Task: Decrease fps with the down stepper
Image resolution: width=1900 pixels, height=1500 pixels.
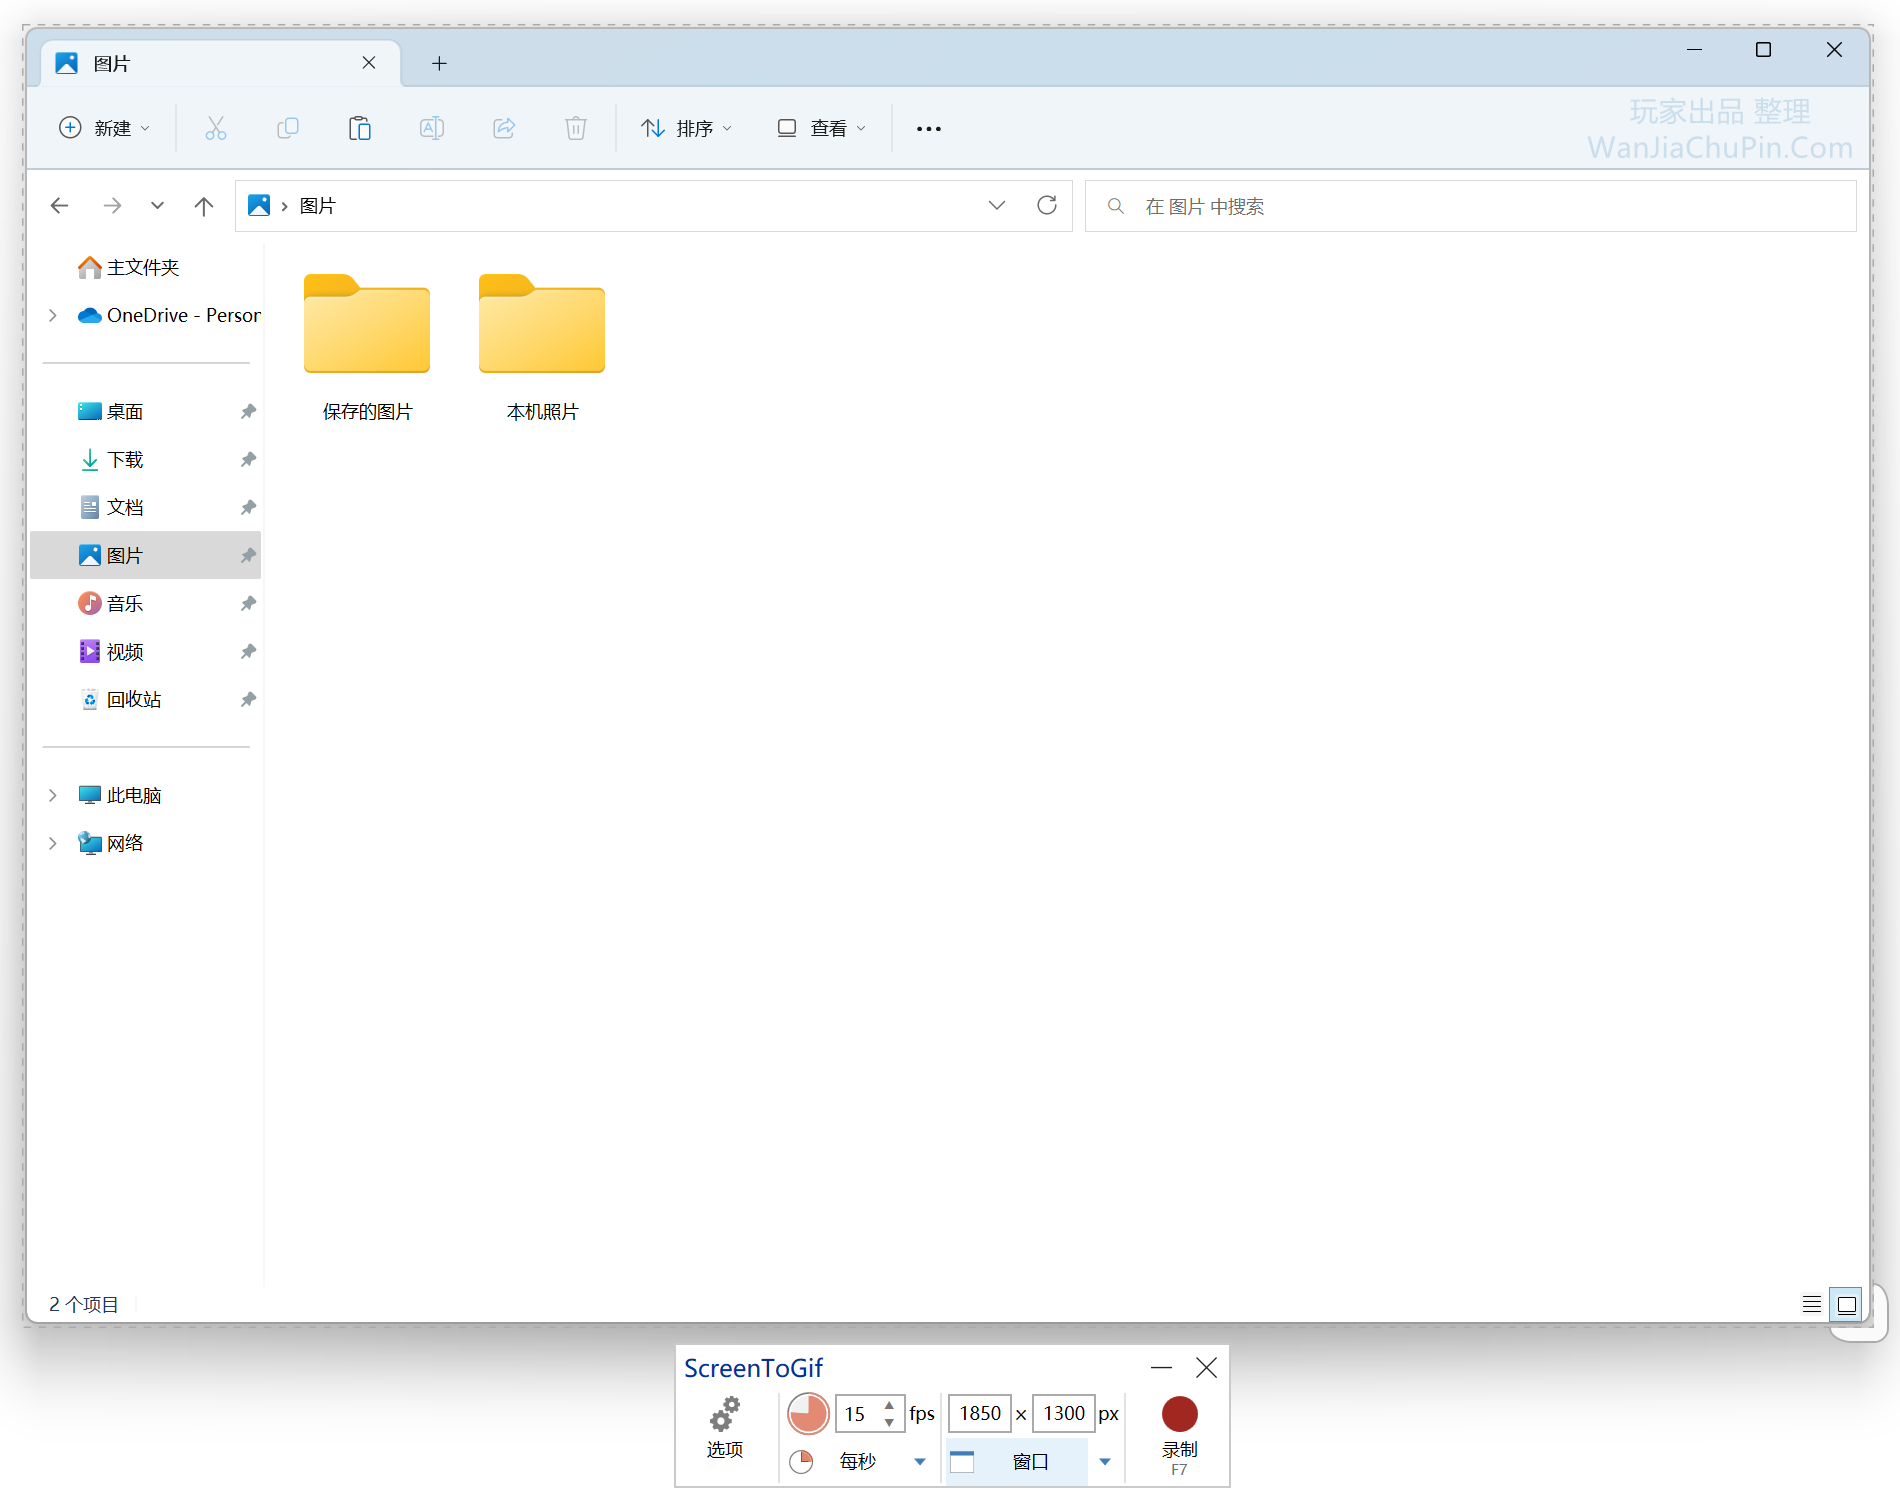Action: coord(889,1422)
